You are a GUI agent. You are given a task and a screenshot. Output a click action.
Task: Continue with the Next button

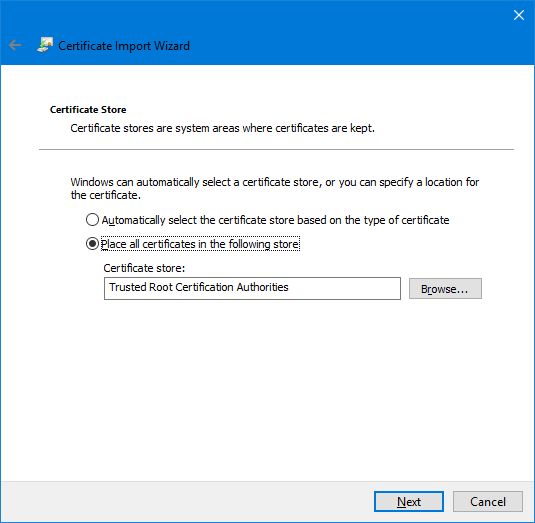pyautogui.click(x=409, y=502)
